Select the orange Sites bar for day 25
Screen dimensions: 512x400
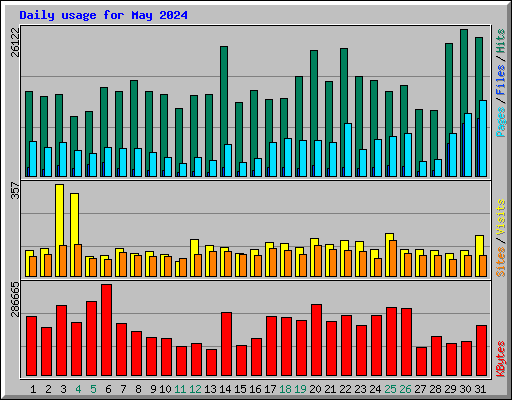pyautogui.click(x=393, y=258)
